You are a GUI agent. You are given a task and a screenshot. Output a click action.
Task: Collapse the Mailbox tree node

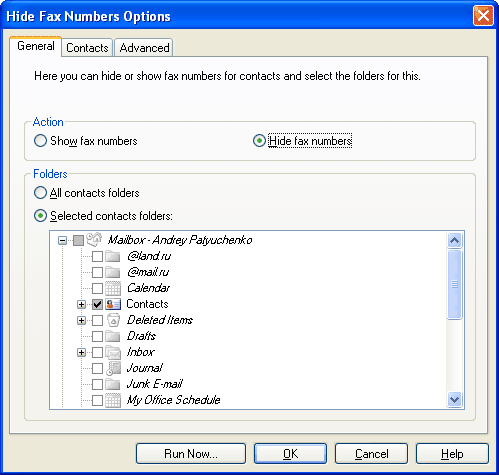(x=62, y=240)
